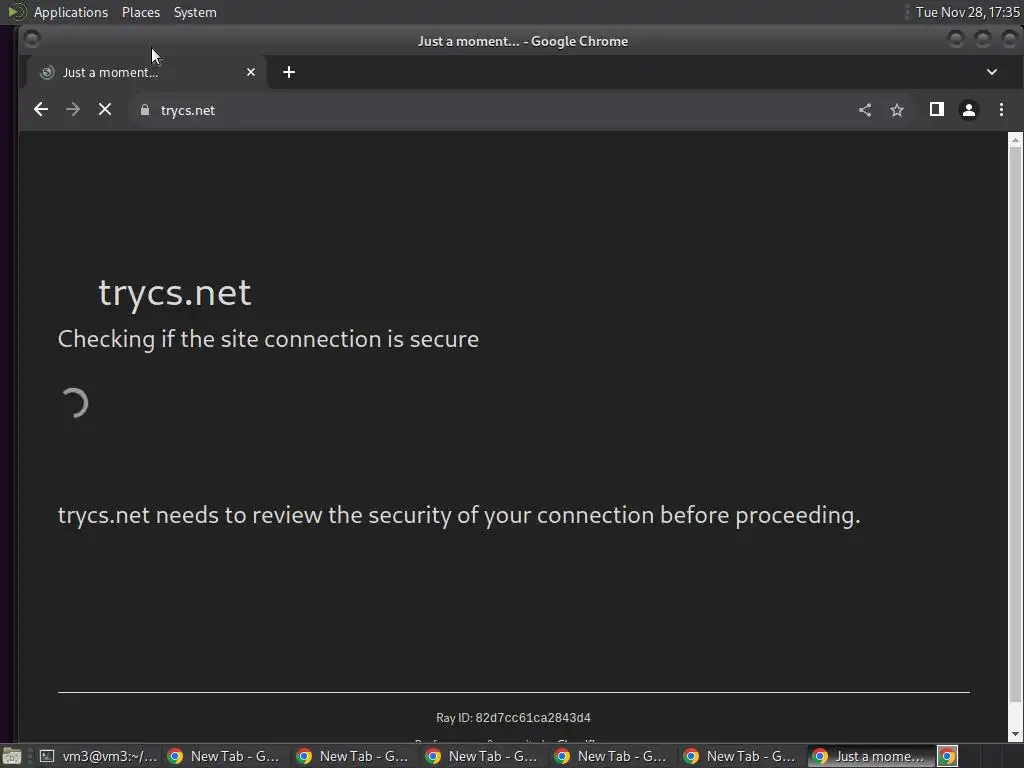
Task: Click the forward navigation arrow
Action: coord(73,110)
